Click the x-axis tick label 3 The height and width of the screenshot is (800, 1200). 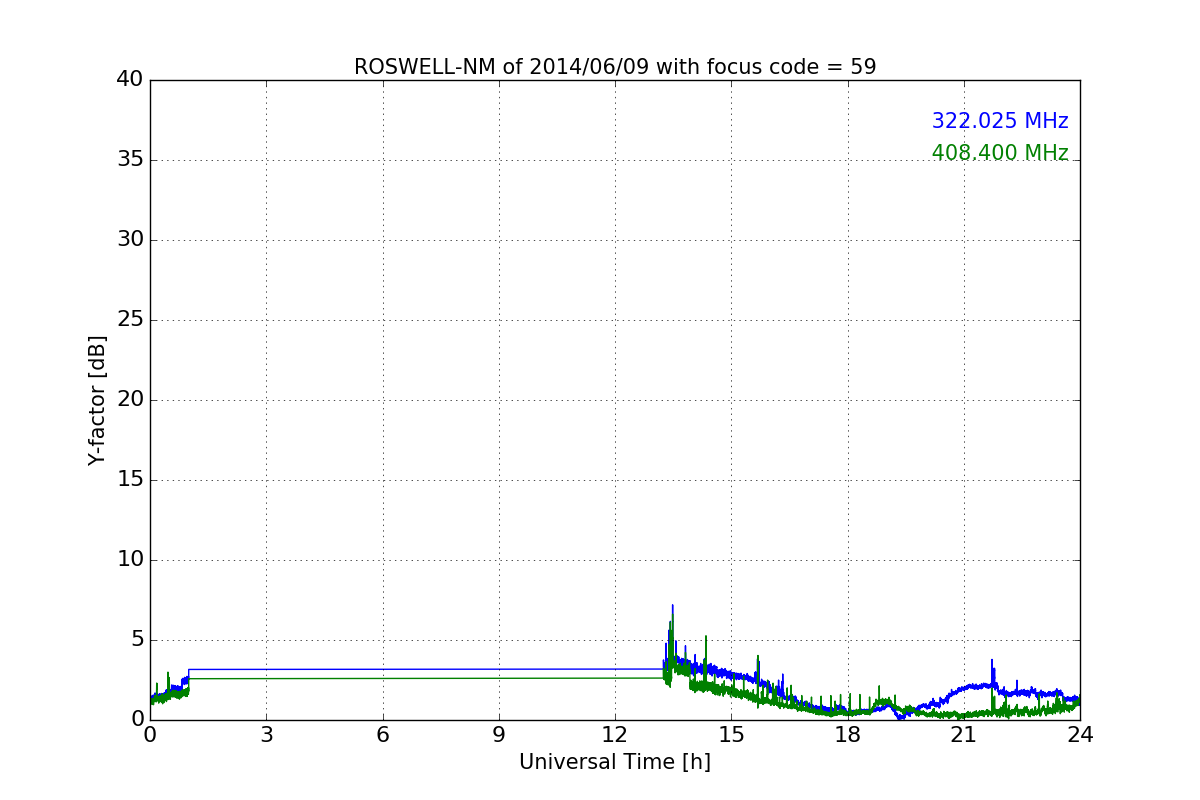tap(266, 735)
